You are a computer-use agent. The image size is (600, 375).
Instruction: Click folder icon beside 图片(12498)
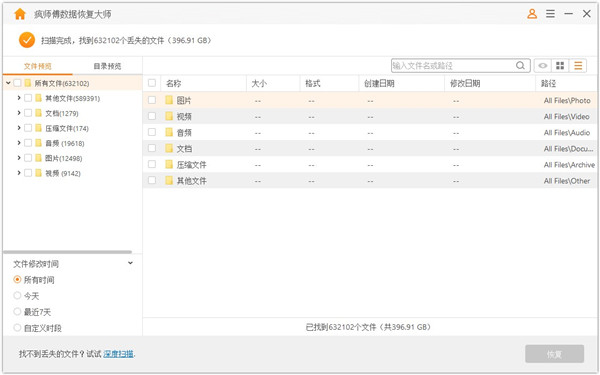click(x=38, y=158)
